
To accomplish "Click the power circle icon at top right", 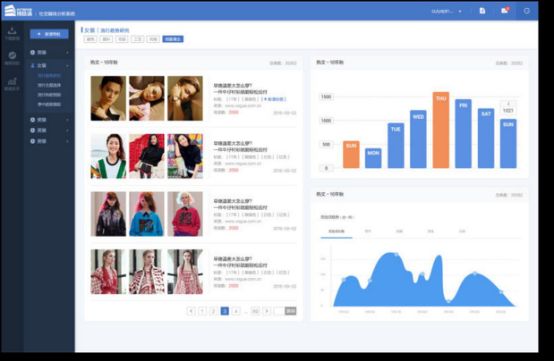I will click(526, 11).
